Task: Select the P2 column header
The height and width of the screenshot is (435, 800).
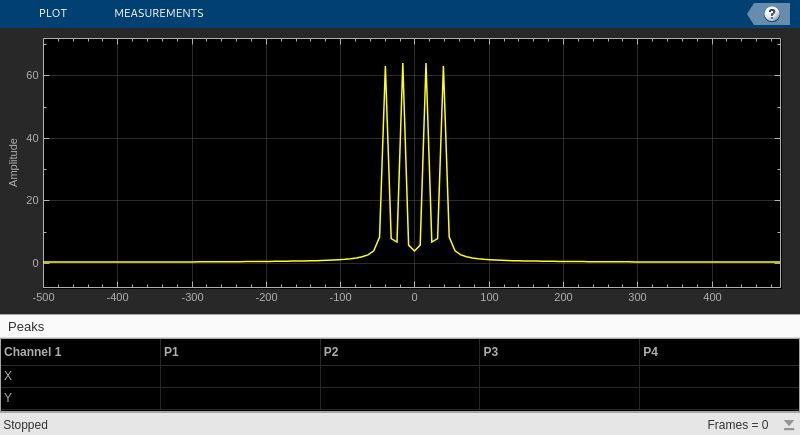Action: 331,352
